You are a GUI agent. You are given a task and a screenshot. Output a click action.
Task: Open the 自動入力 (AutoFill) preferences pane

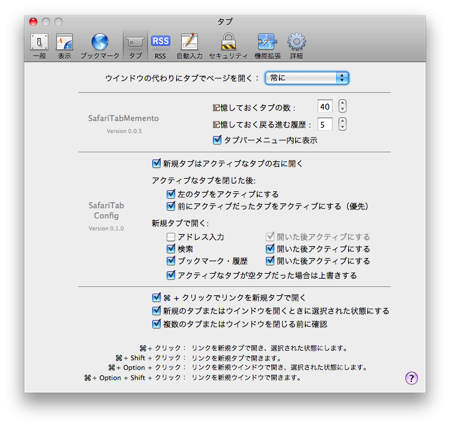pos(189,46)
